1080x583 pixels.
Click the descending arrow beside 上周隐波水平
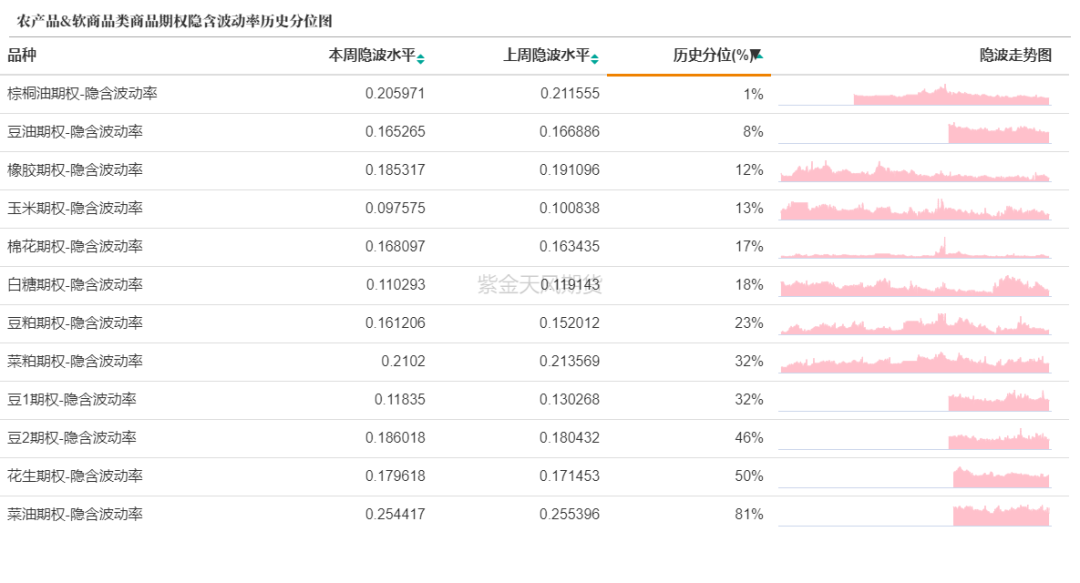595,59
